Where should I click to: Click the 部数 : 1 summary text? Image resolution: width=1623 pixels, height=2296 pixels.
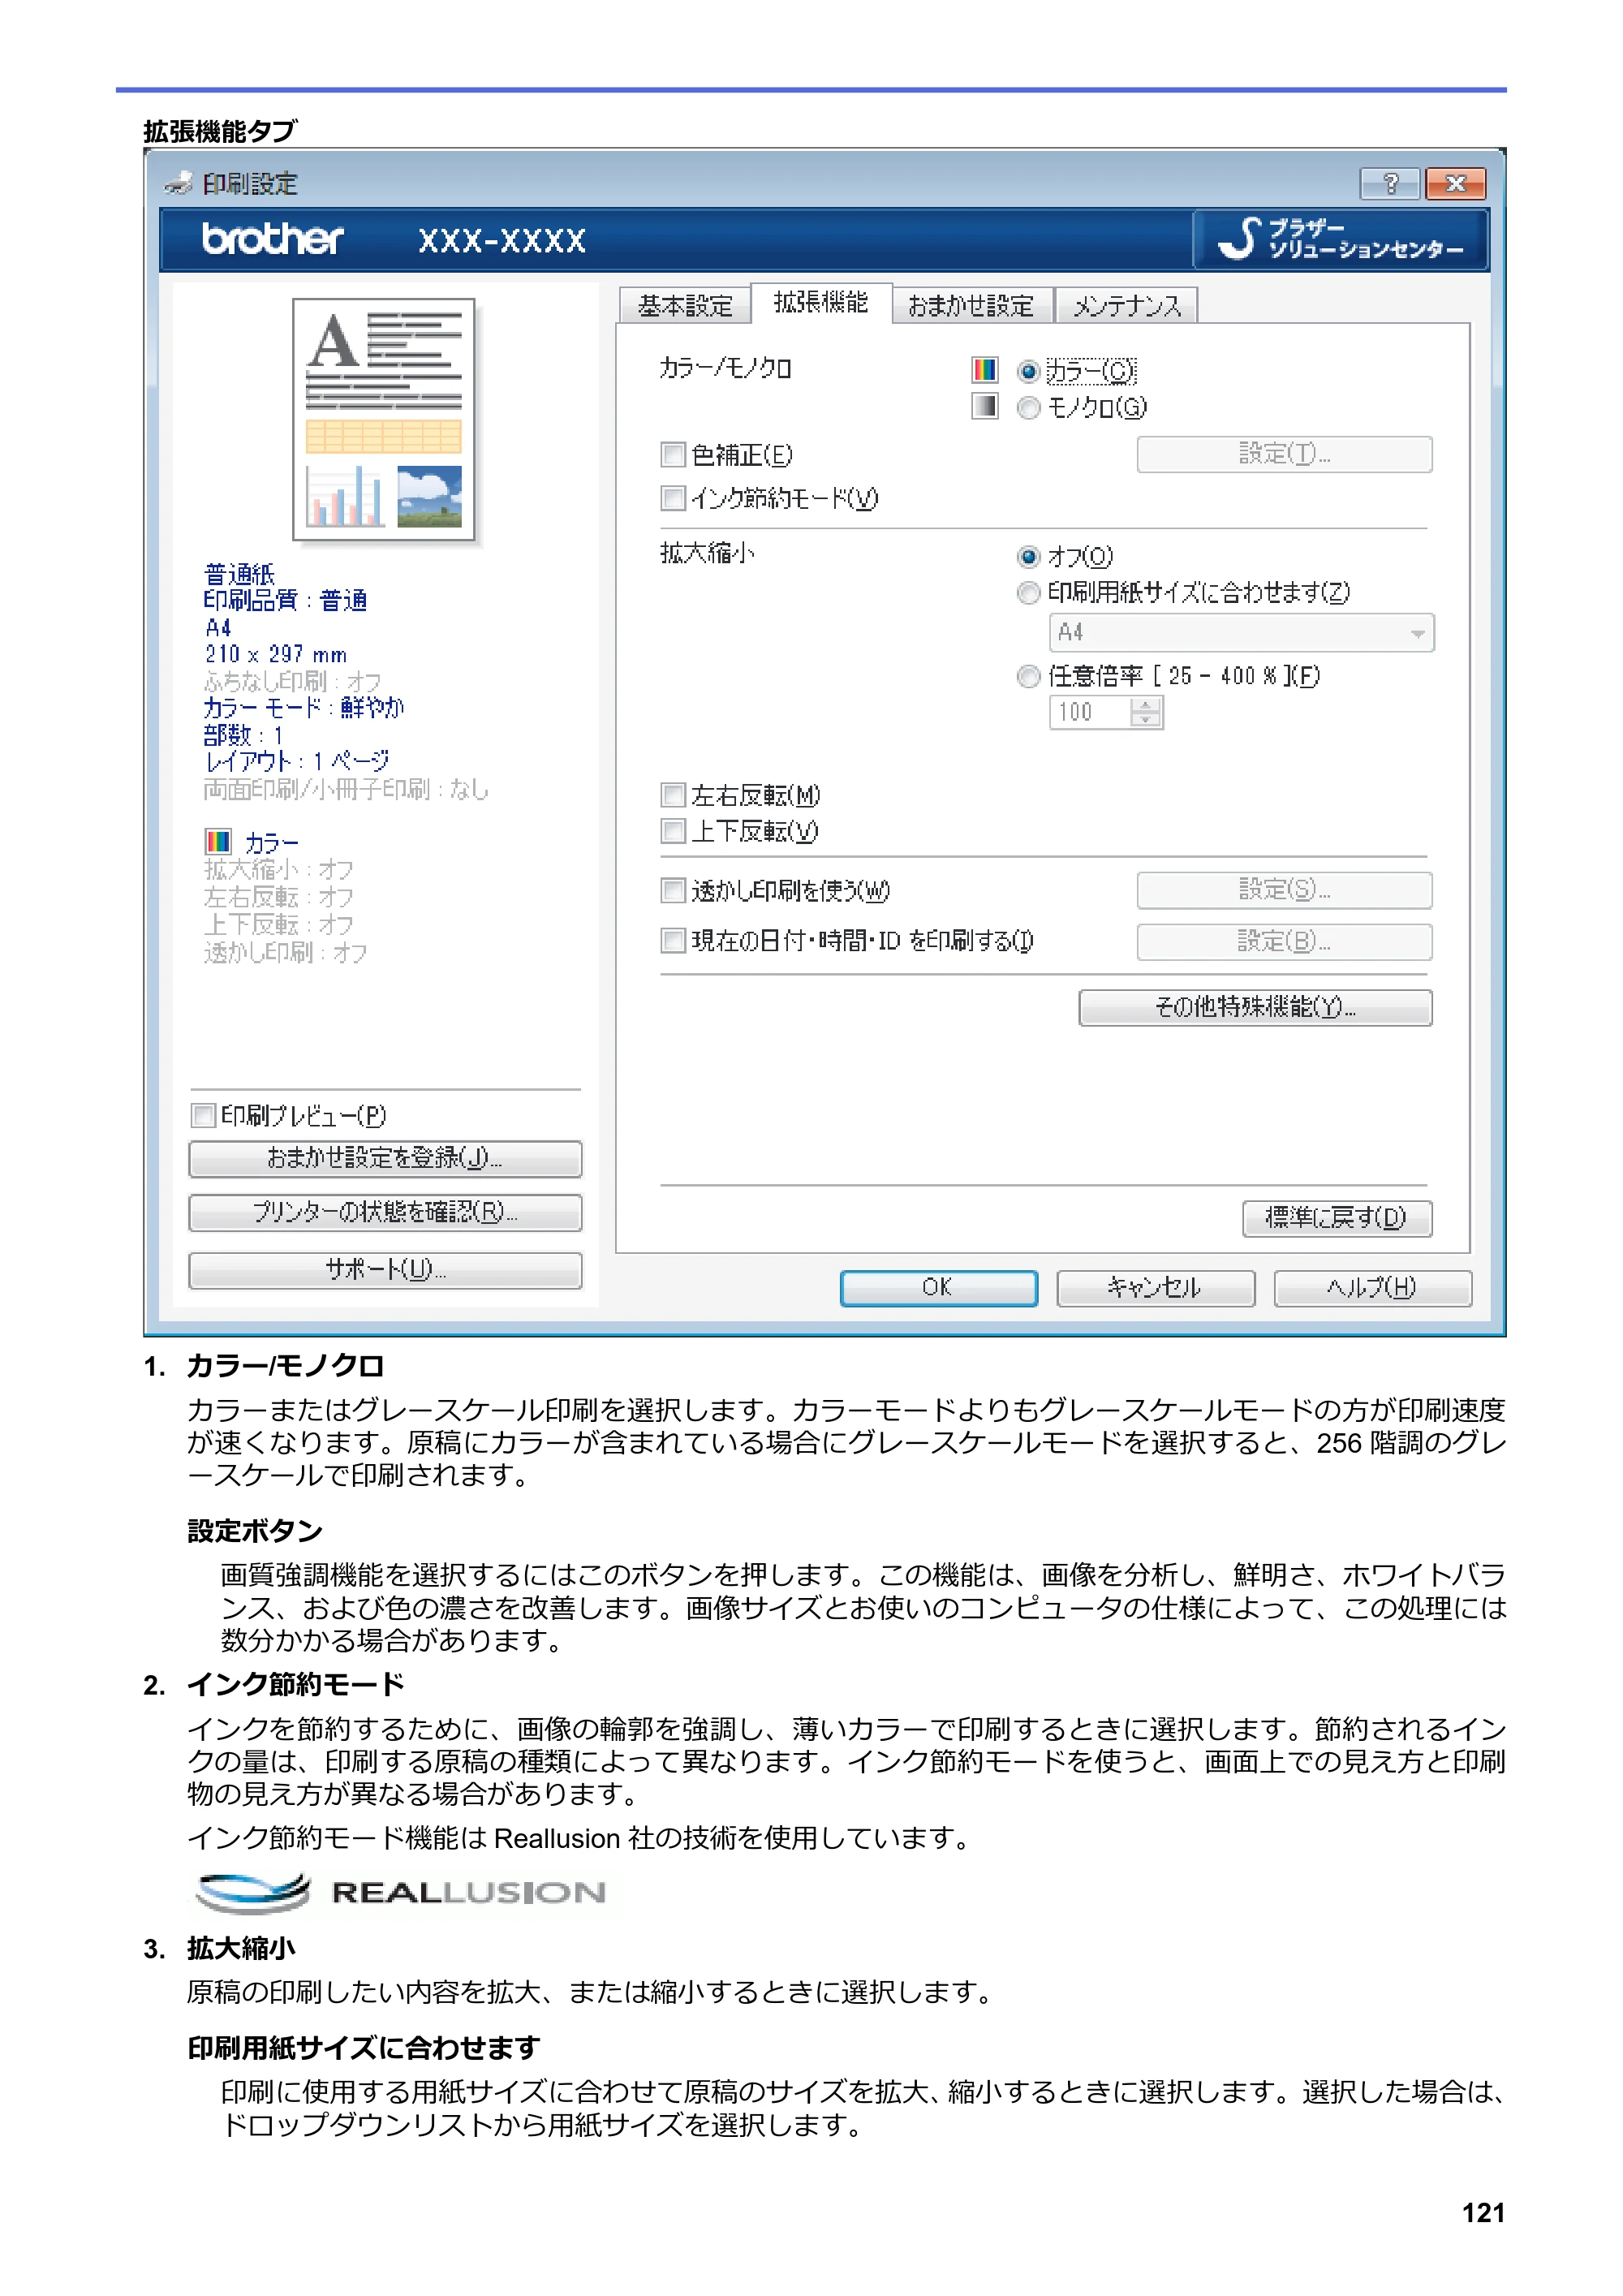coord(243,735)
